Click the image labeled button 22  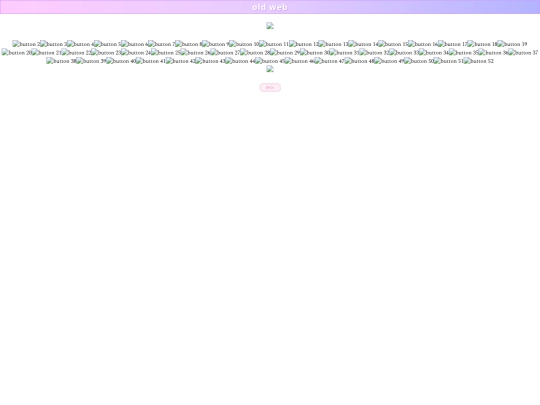[x=76, y=53]
